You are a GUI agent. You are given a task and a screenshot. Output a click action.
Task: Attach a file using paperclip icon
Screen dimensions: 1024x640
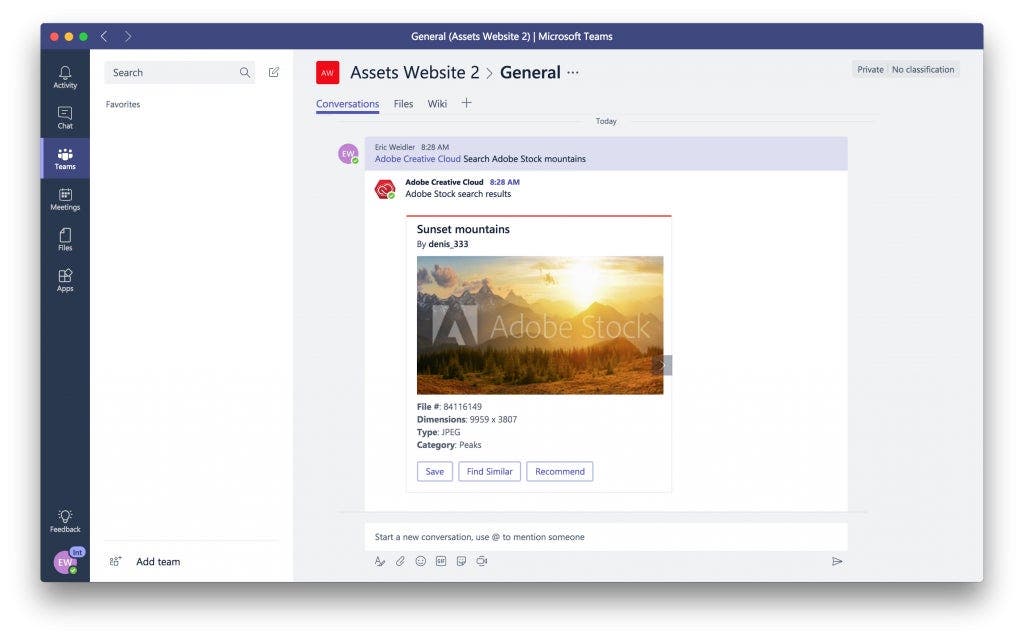tap(400, 561)
